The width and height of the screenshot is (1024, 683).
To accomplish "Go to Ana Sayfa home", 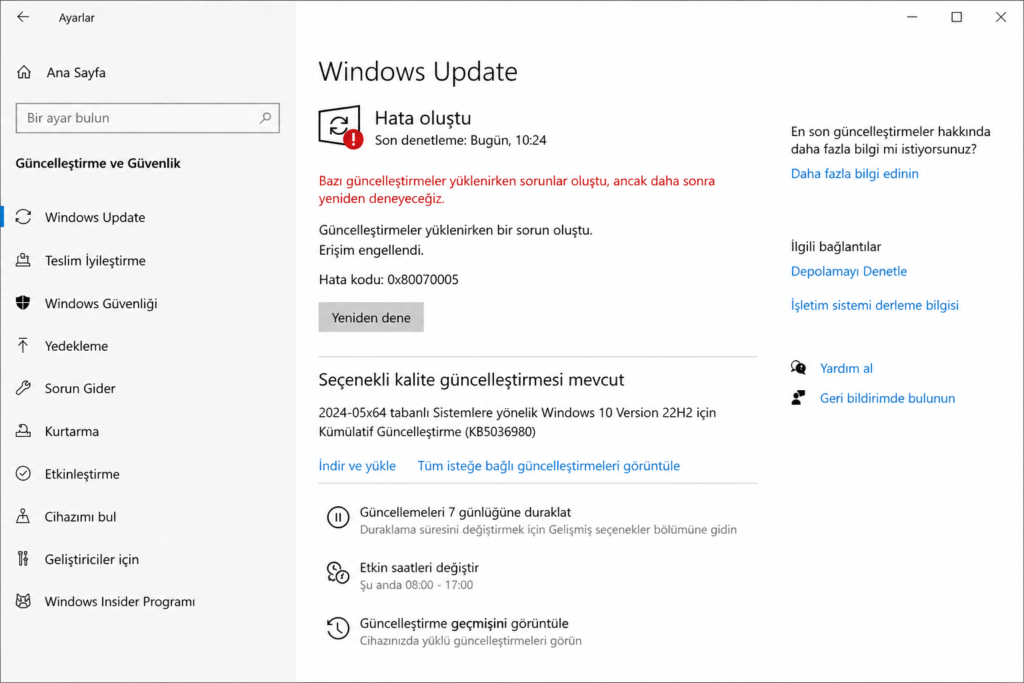I will point(76,72).
